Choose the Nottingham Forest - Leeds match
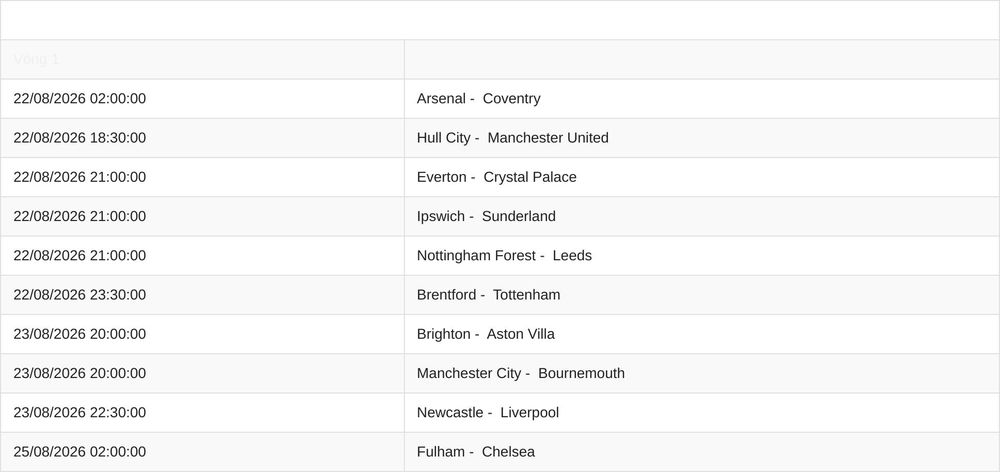This screenshot has height=472, width=1000. click(504, 256)
